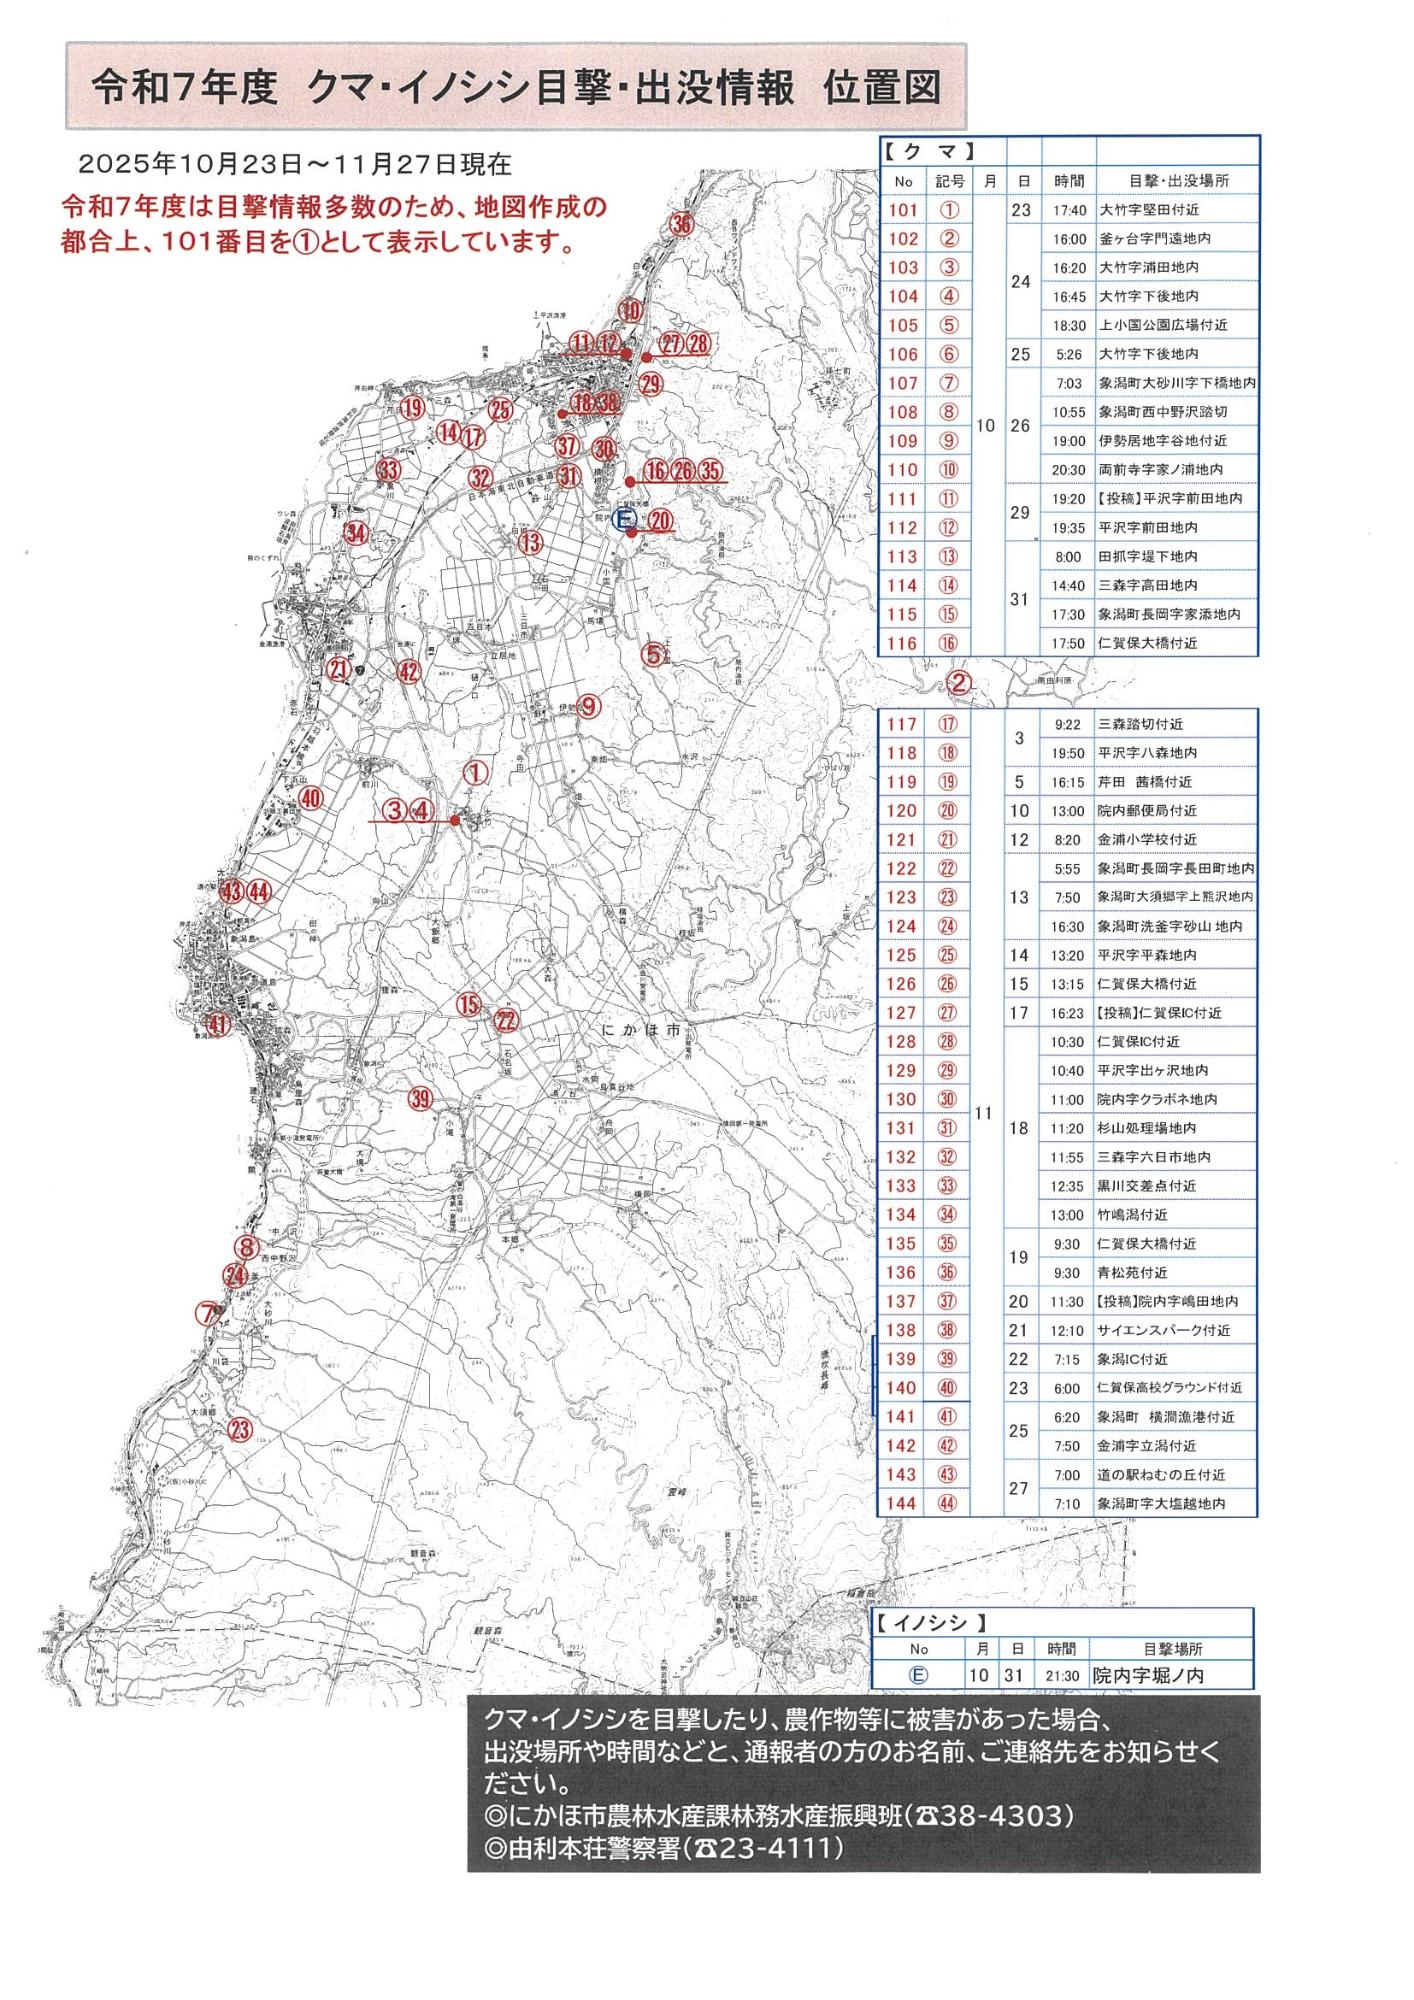Image resolution: width=1414 pixels, height=2000 pixels.
Task: Click the pink title banner
Action: (516, 87)
